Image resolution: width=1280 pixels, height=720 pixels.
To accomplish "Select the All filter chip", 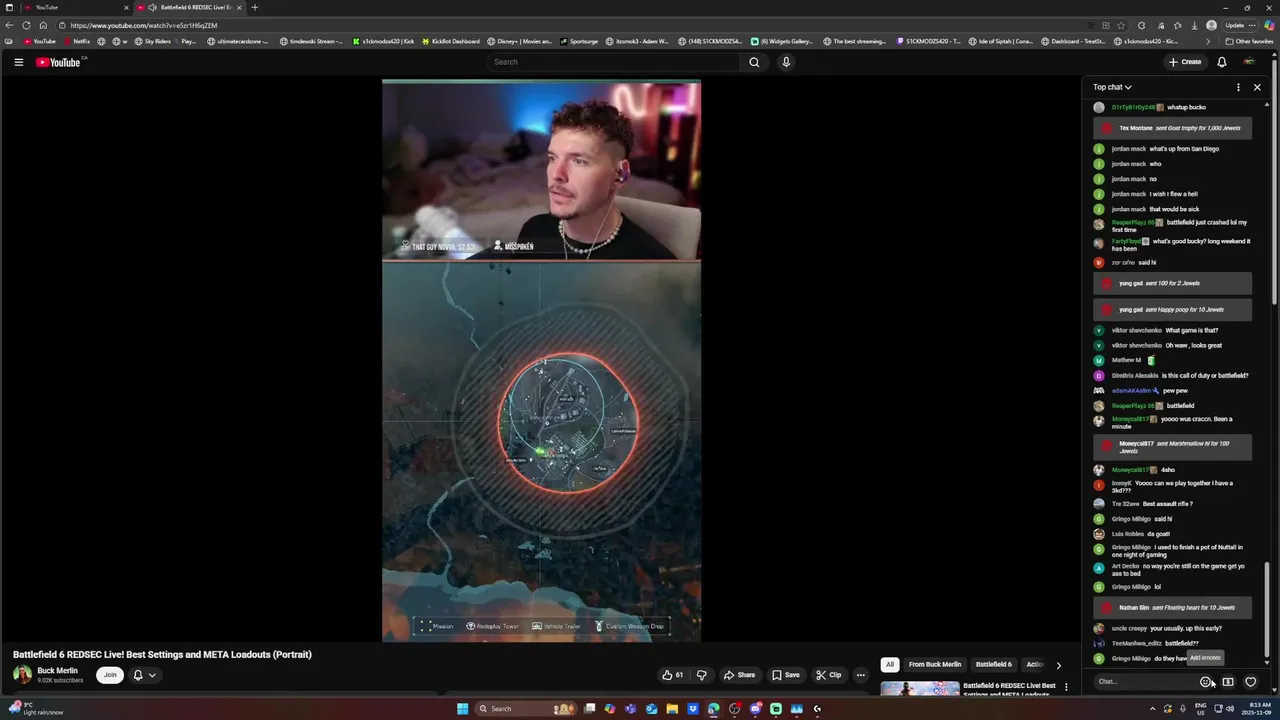I will [889, 664].
